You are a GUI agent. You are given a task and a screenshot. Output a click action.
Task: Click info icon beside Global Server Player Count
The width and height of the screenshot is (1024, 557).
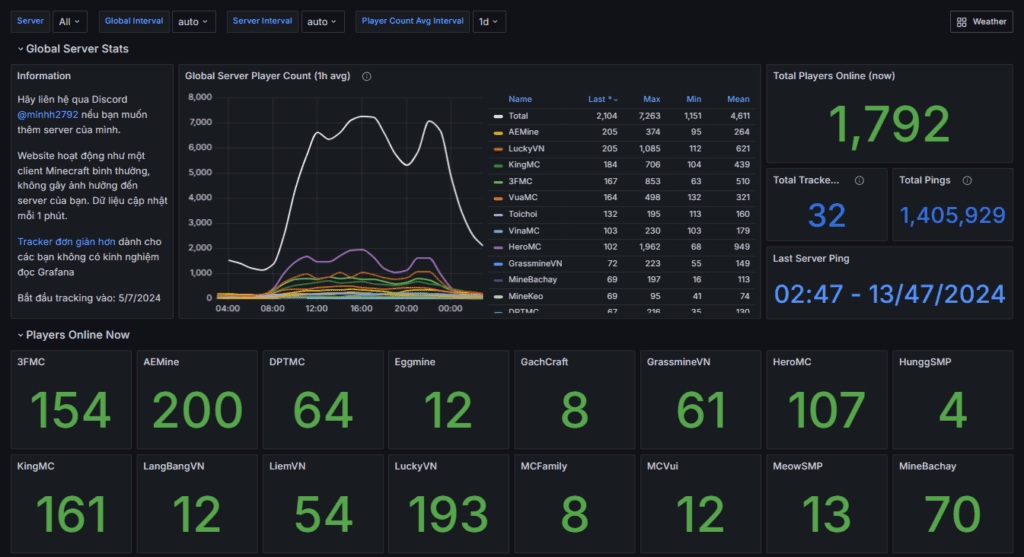[367, 76]
